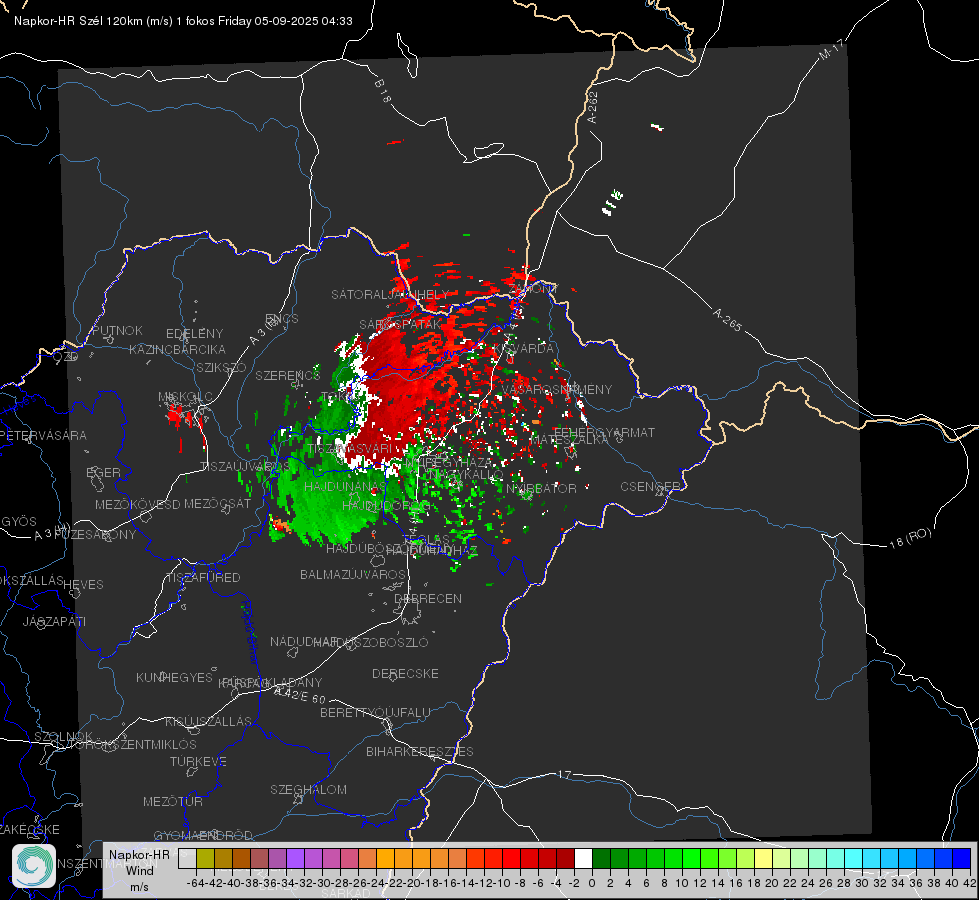Screen dimensions: 979x900
Task: Click the MEZOCSAT city label
Action: (x=217, y=503)
